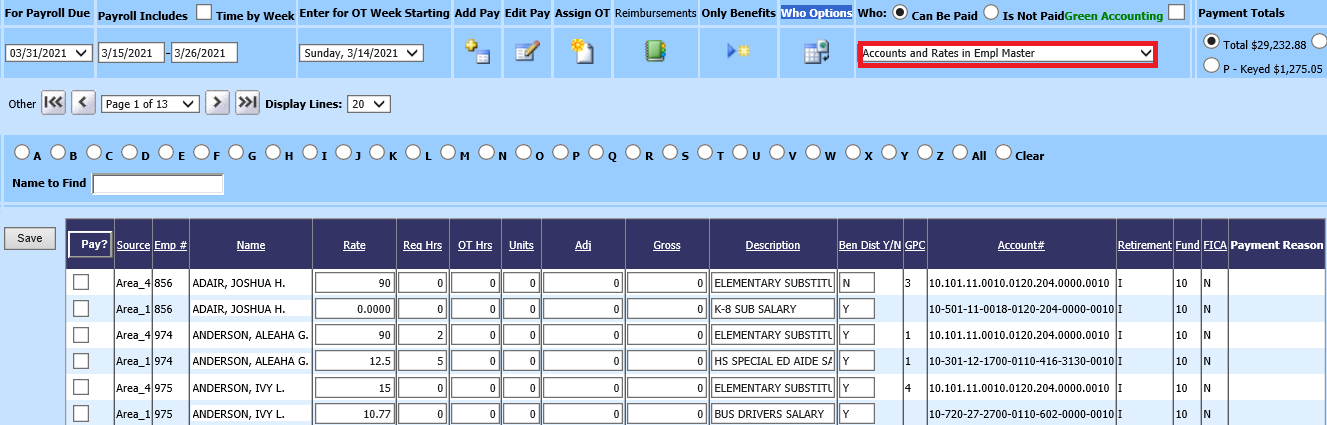The width and height of the screenshot is (1327, 425).
Task: Open the Page 1 of 13 dropdown
Action: point(151,104)
